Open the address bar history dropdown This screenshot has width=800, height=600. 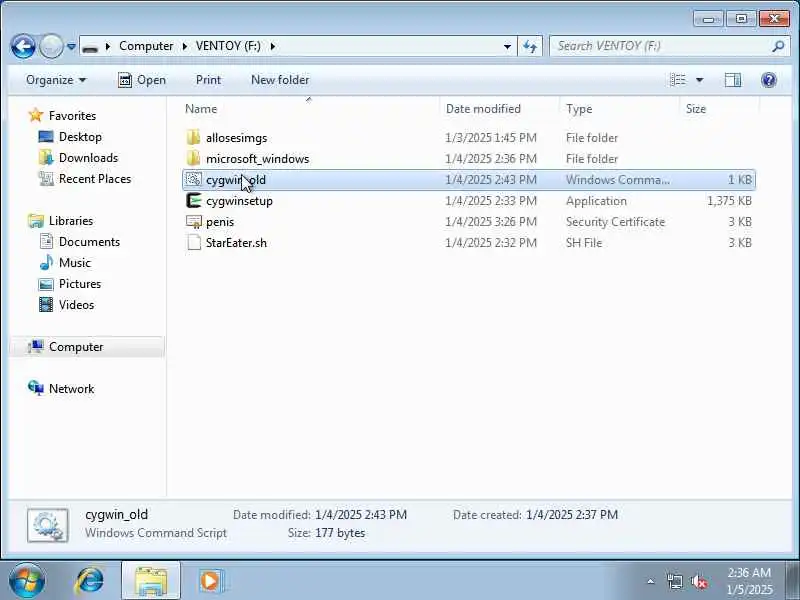(x=507, y=46)
